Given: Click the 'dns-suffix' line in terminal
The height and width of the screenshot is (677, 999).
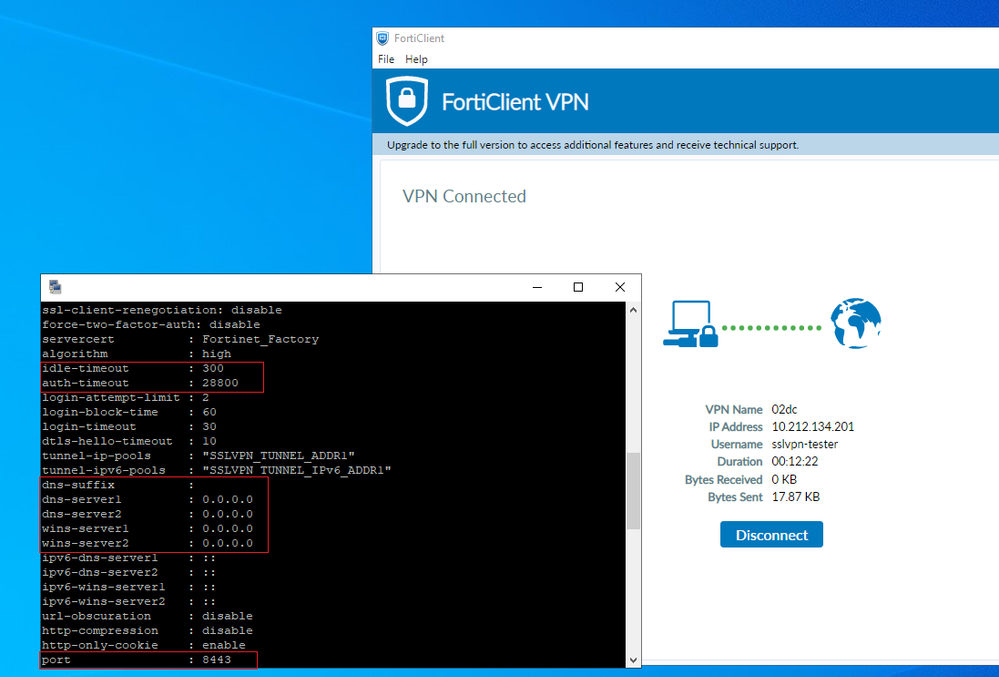Looking at the screenshot, I should click(118, 485).
